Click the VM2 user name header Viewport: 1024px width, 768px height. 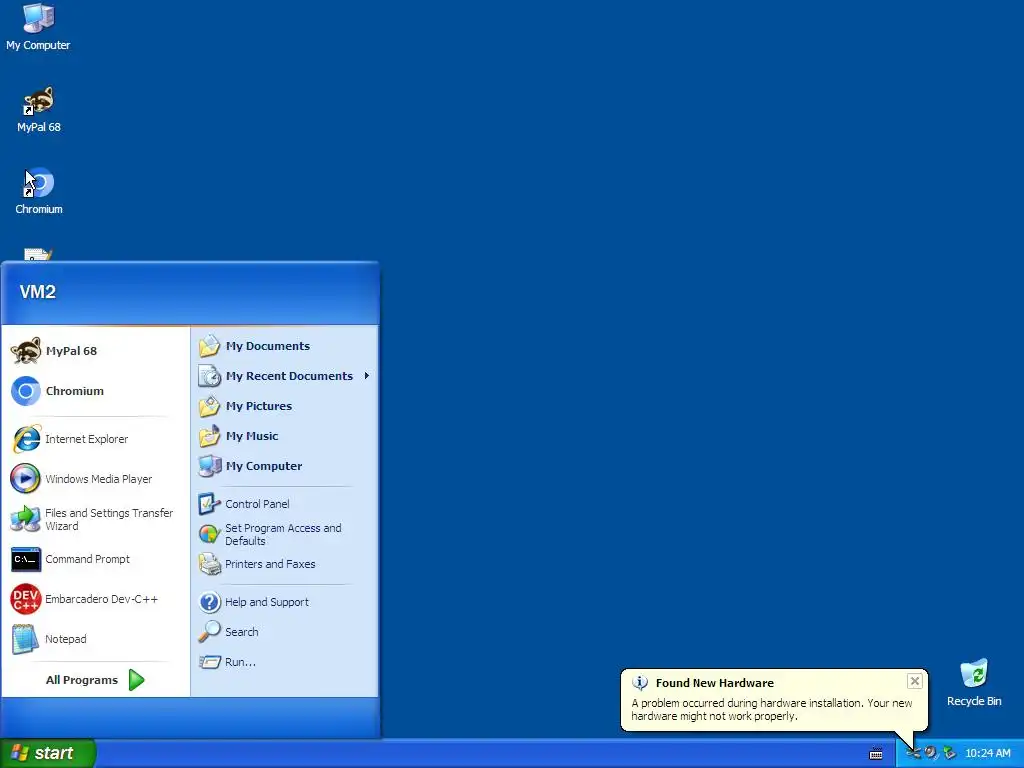tap(38, 292)
